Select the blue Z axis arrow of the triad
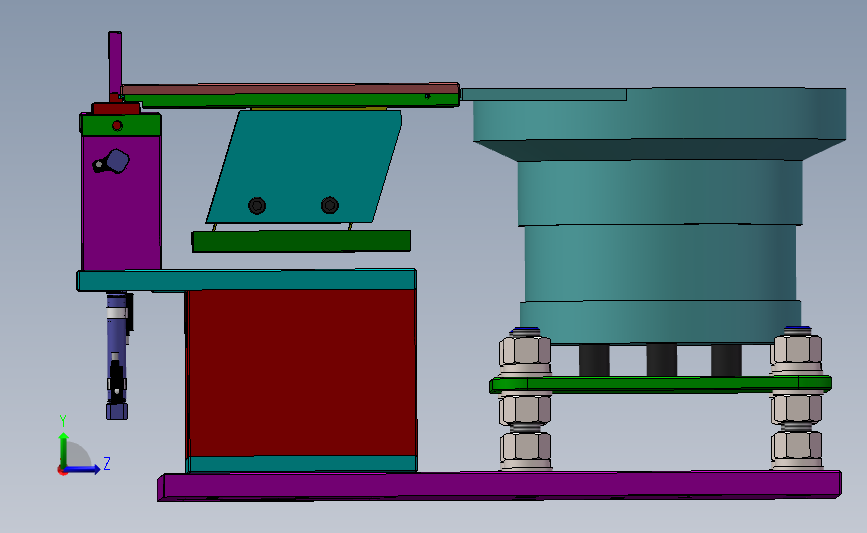 point(82,469)
